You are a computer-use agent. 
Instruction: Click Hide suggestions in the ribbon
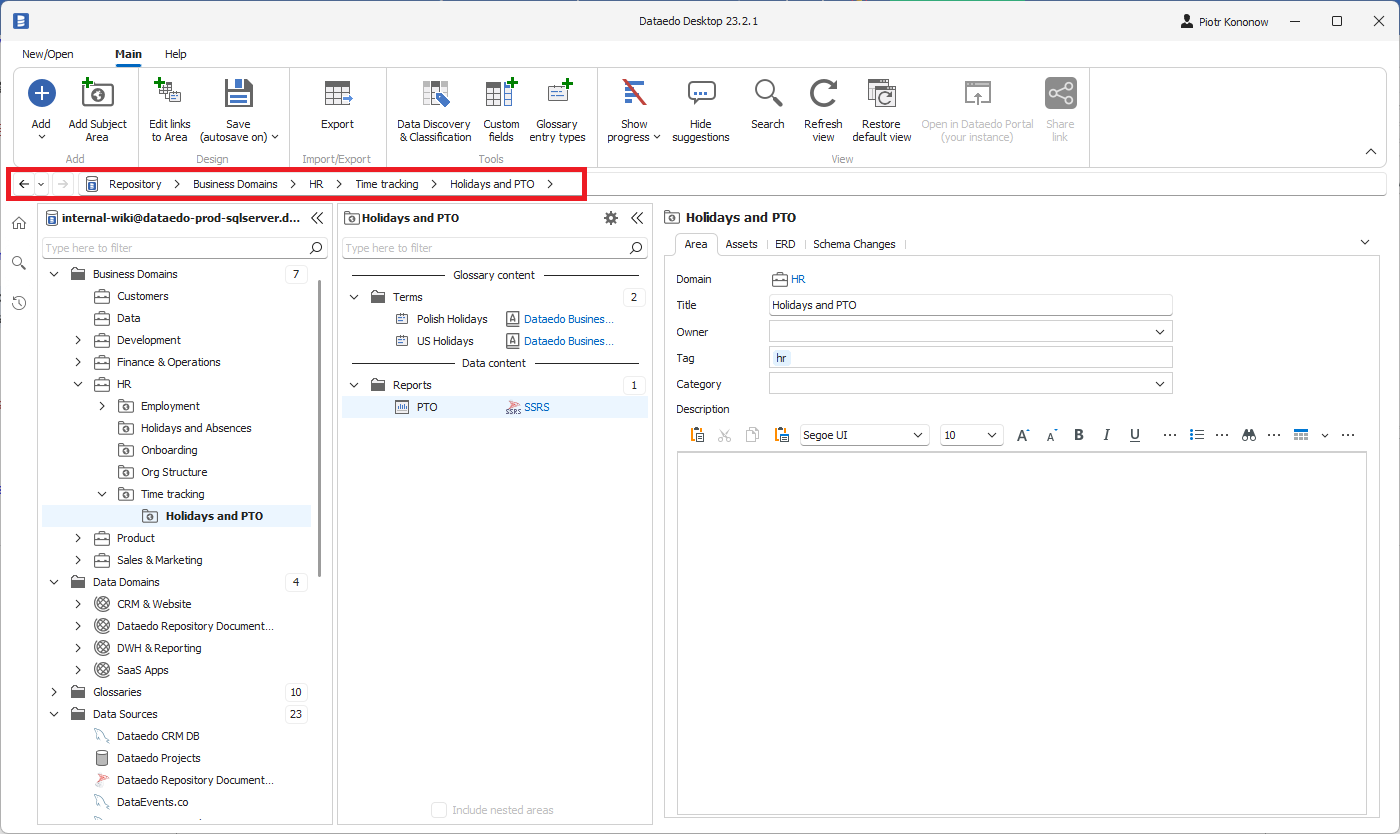click(x=701, y=110)
